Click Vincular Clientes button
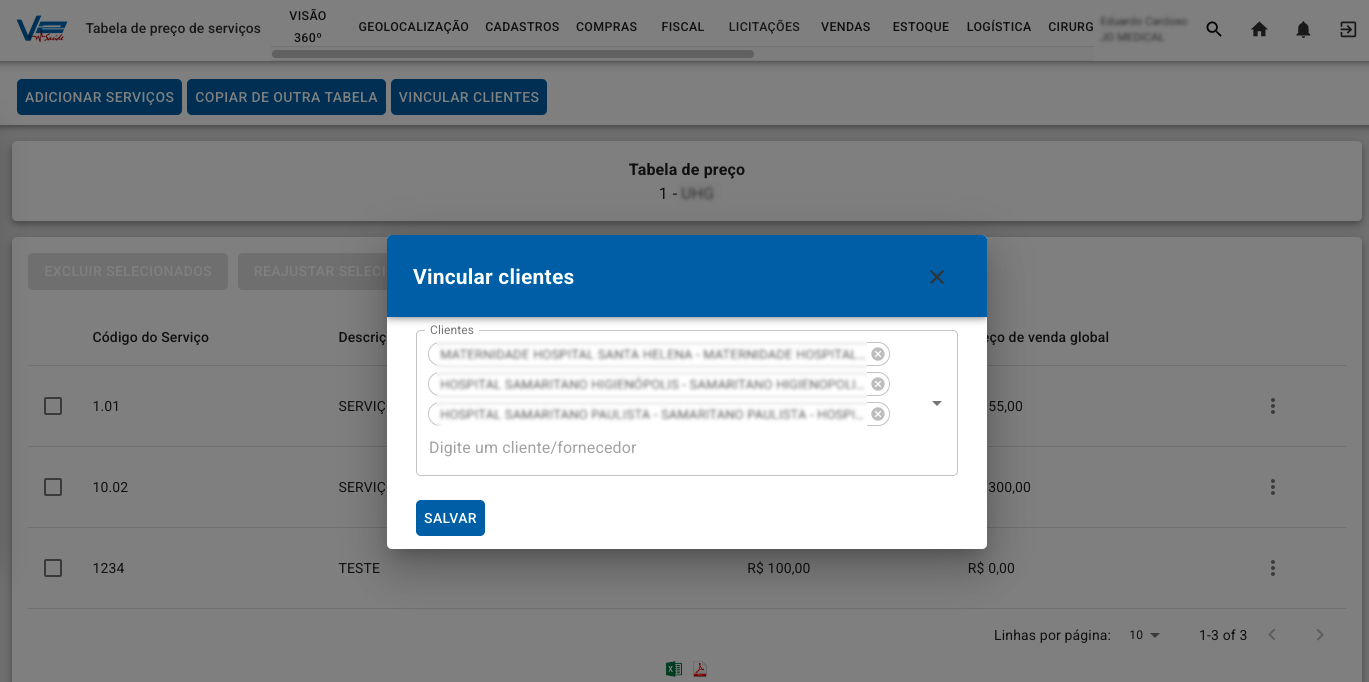 coord(469,97)
